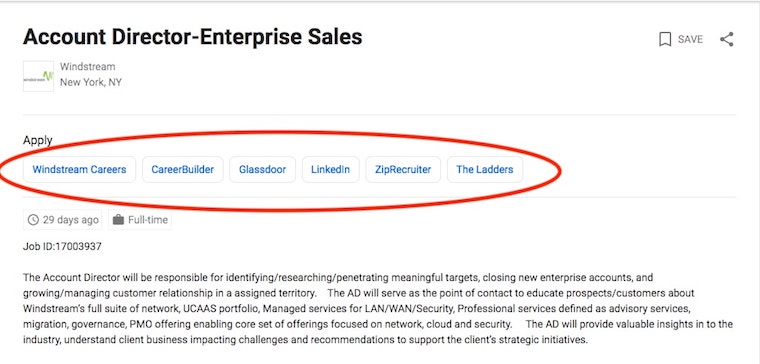
Task: Select ZipRecruiter to apply
Action: [x=403, y=170]
